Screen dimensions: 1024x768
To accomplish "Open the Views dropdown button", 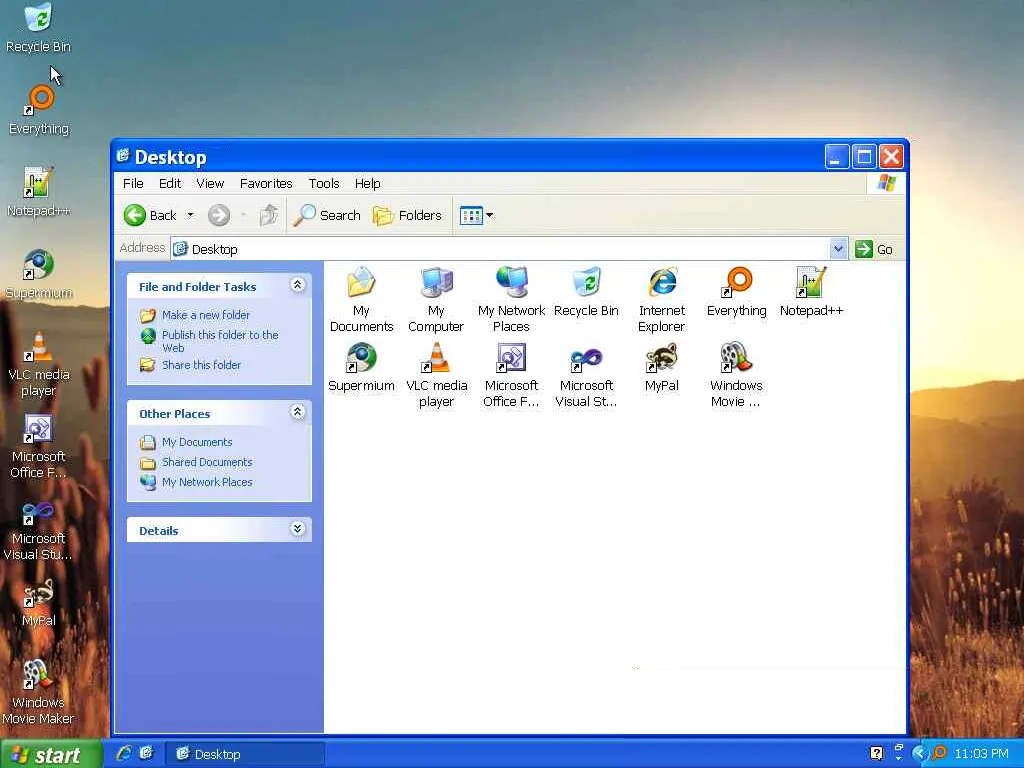I will [x=476, y=215].
